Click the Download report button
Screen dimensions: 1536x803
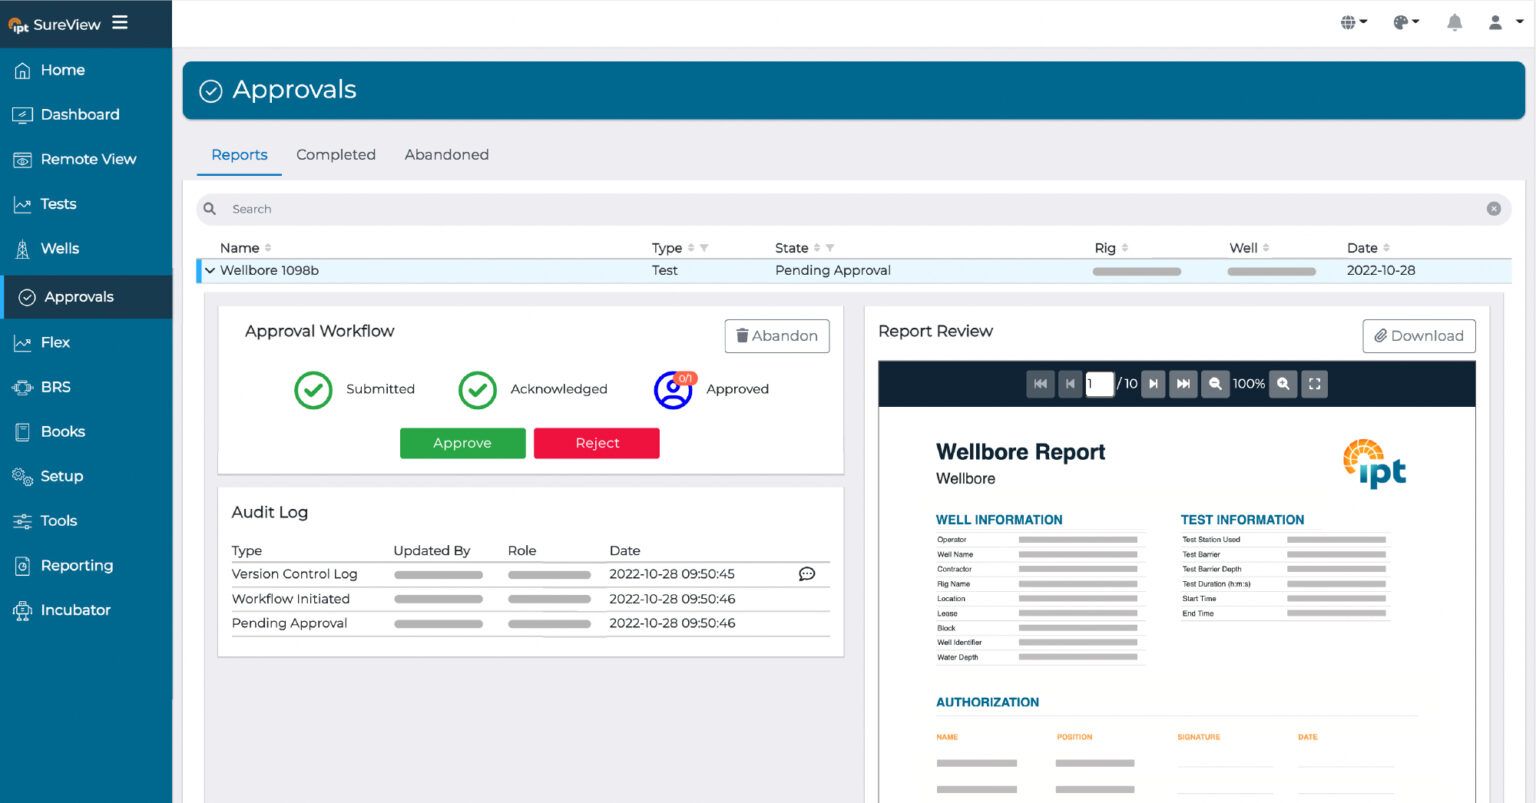click(x=1418, y=336)
